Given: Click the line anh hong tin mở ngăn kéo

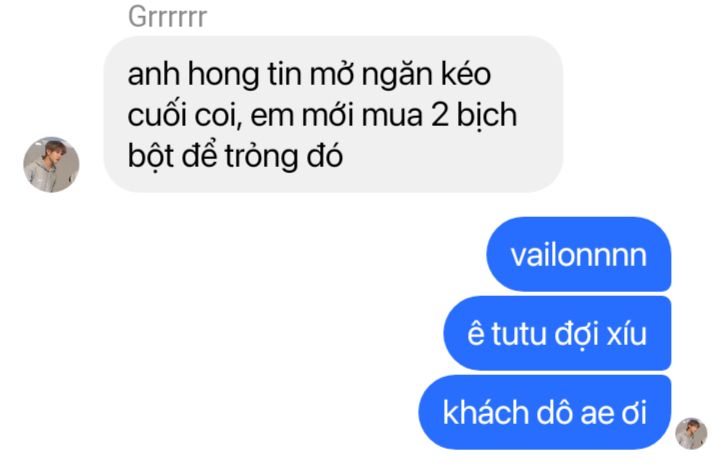Looking at the screenshot, I should (309, 74).
